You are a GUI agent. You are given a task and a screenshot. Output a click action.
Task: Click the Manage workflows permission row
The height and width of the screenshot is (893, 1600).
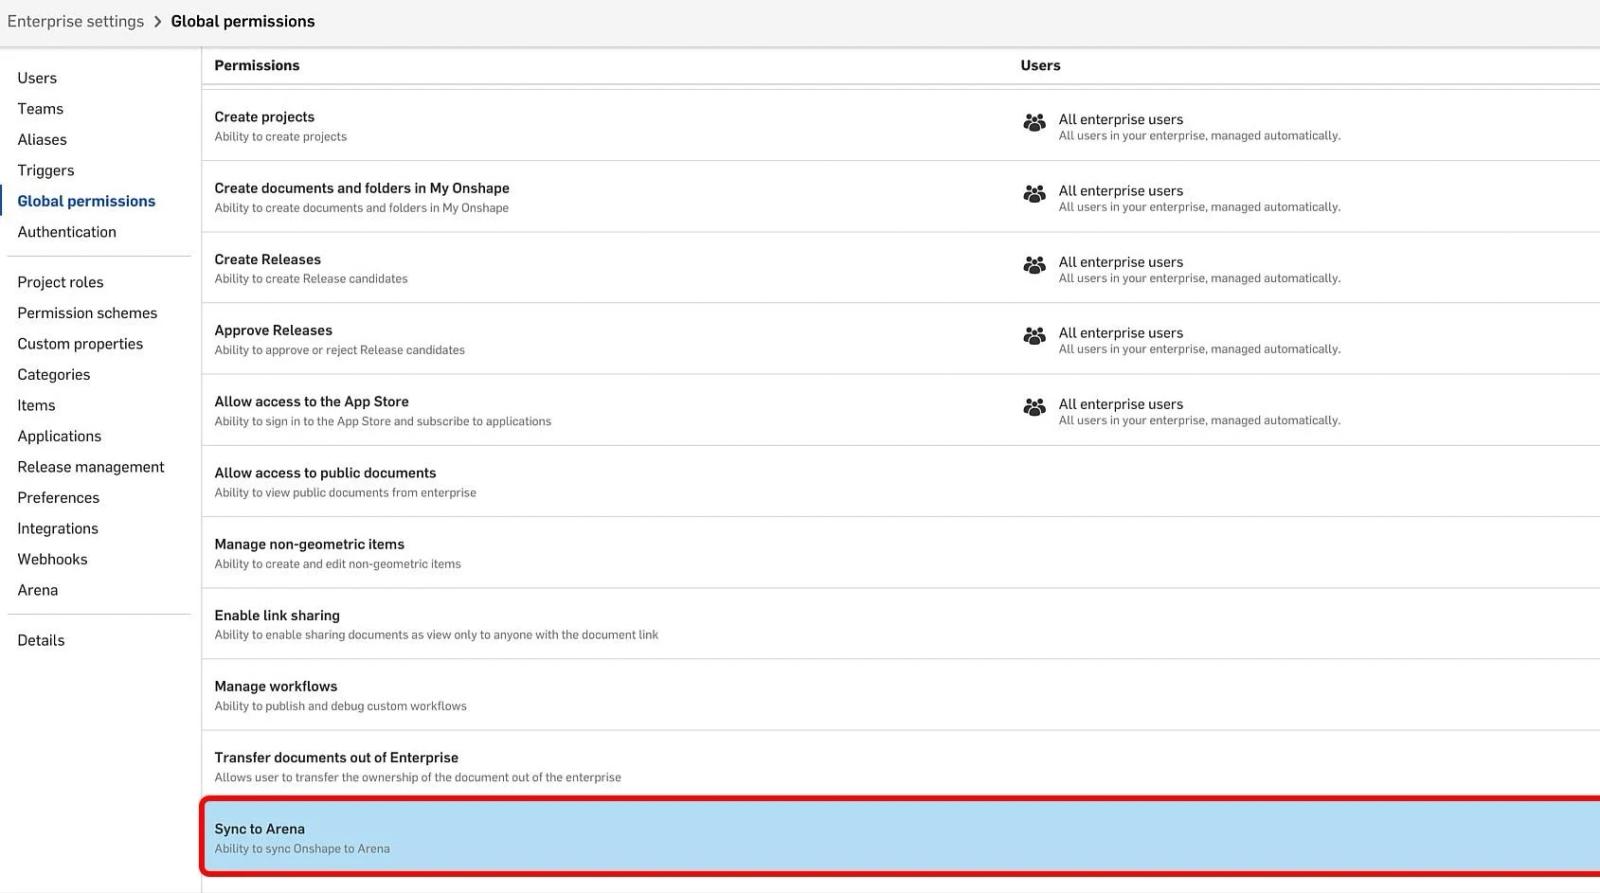click(x=600, y=695)
